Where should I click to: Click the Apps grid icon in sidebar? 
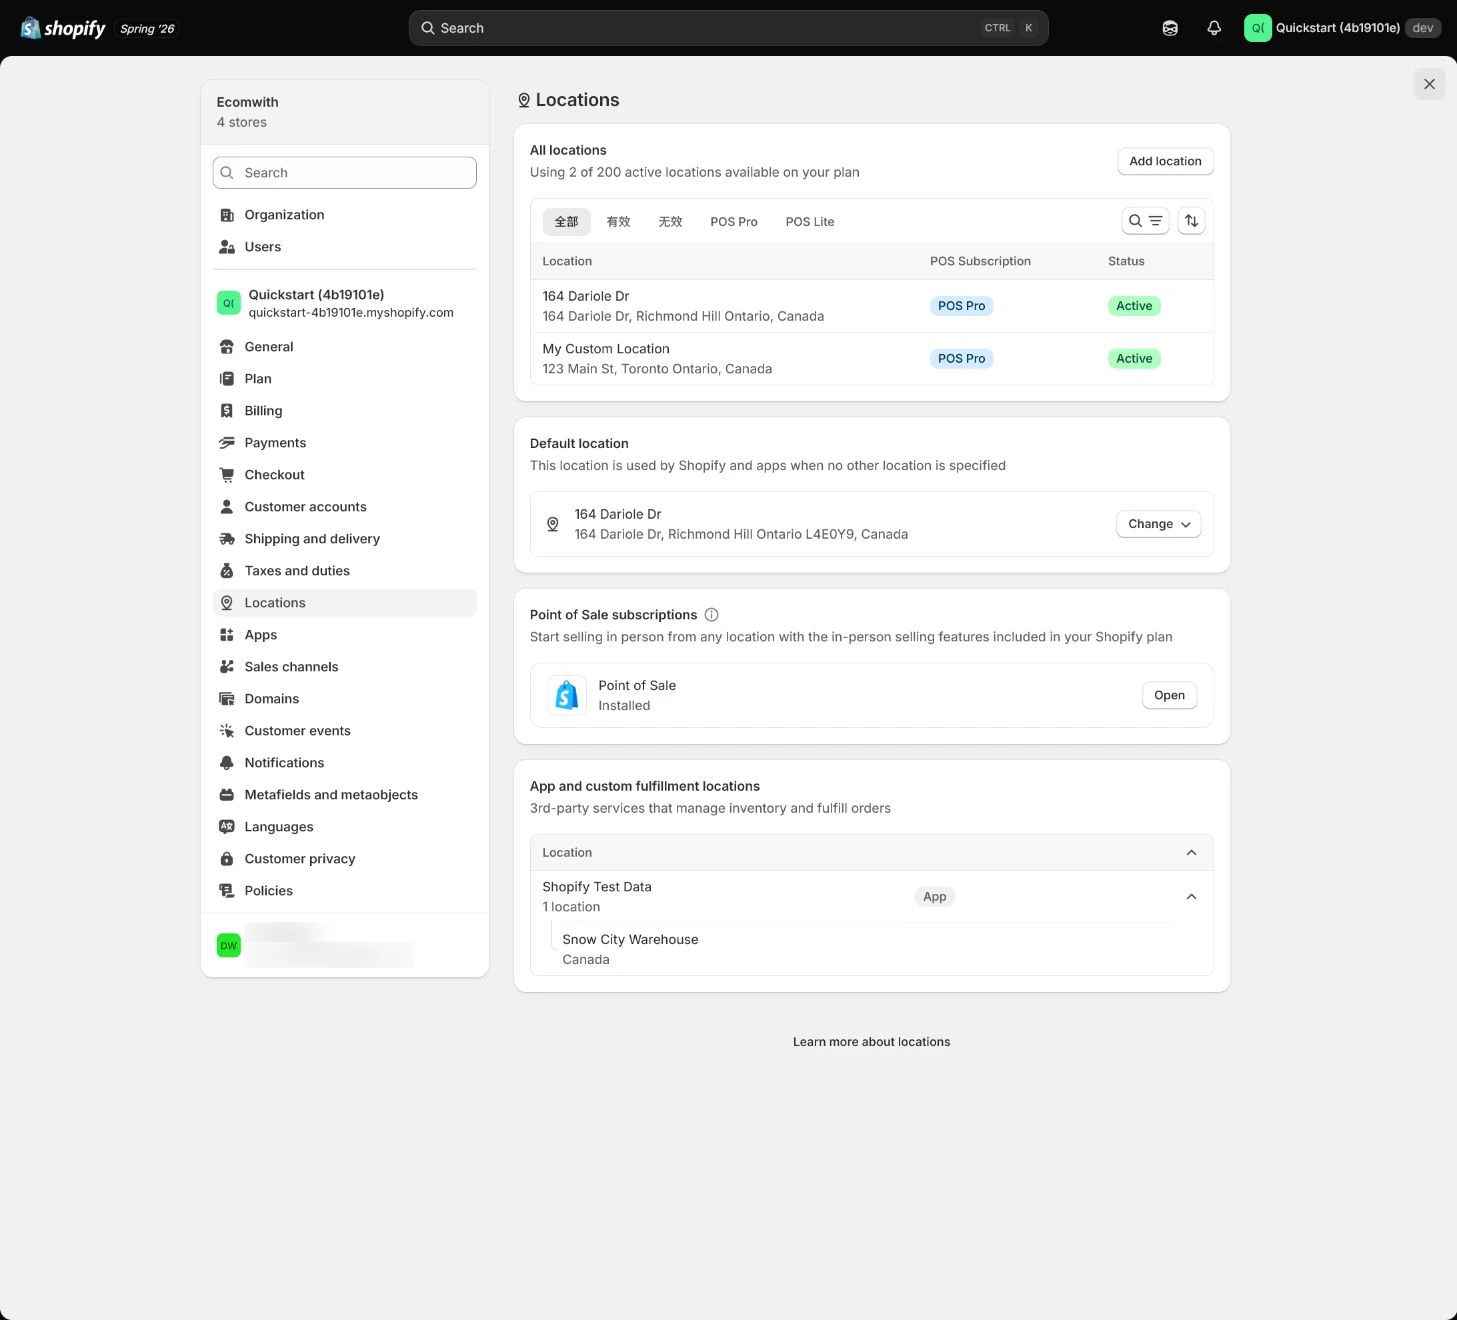click(x=227, y=635)
